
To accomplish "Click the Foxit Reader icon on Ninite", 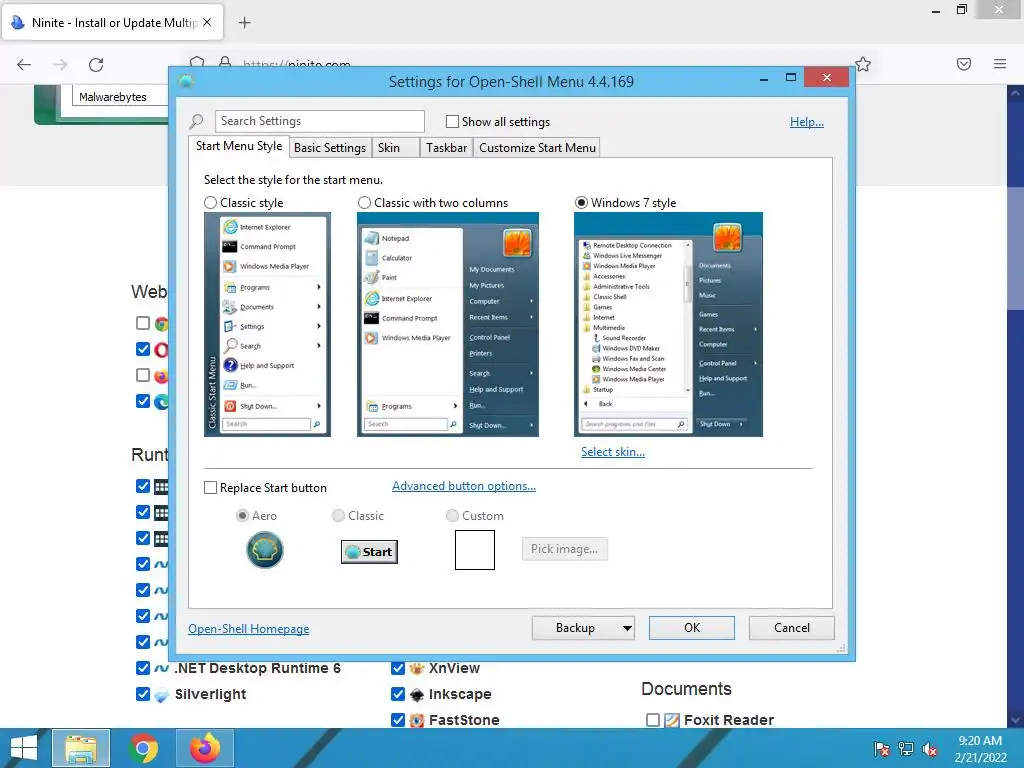I will (672, 720).
